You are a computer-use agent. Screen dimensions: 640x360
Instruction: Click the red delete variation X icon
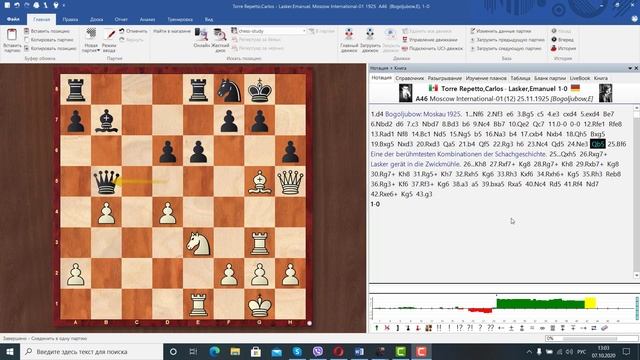pos(387,328)
